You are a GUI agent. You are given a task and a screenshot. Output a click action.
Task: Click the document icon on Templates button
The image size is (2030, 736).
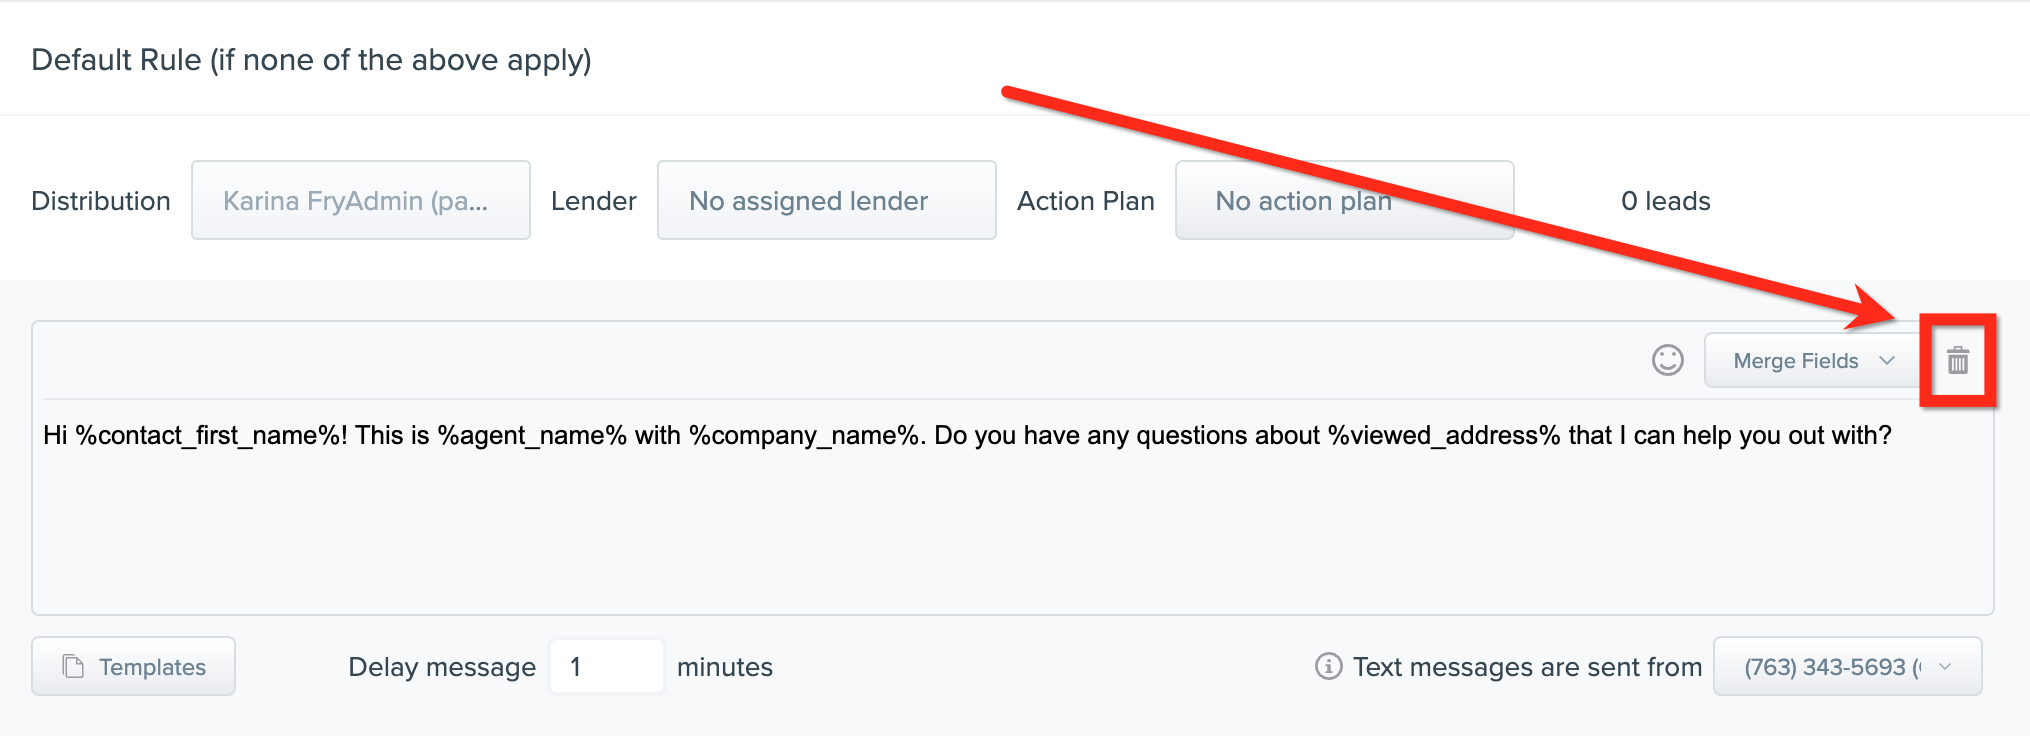pos(73,666)
